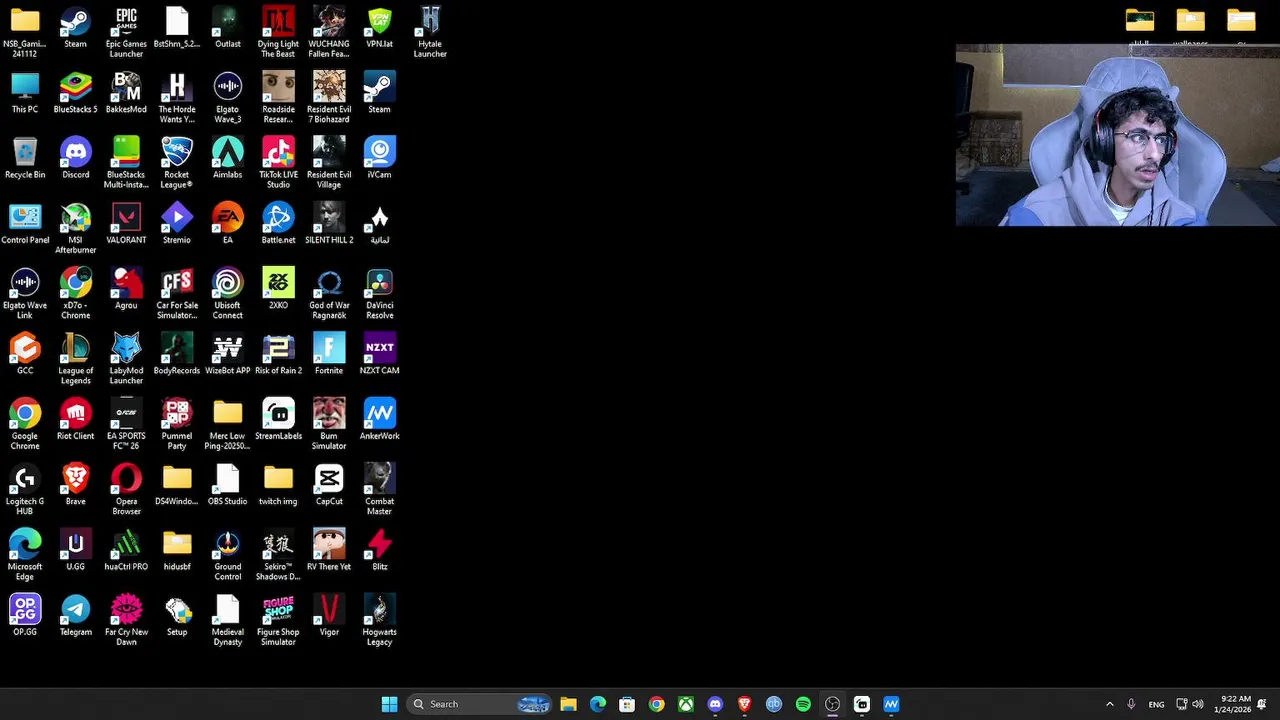Launch the Outlast desktop shortcut
Image resolution: width=1280 pixels, height=720 pixels.
(x=227, y=28)
